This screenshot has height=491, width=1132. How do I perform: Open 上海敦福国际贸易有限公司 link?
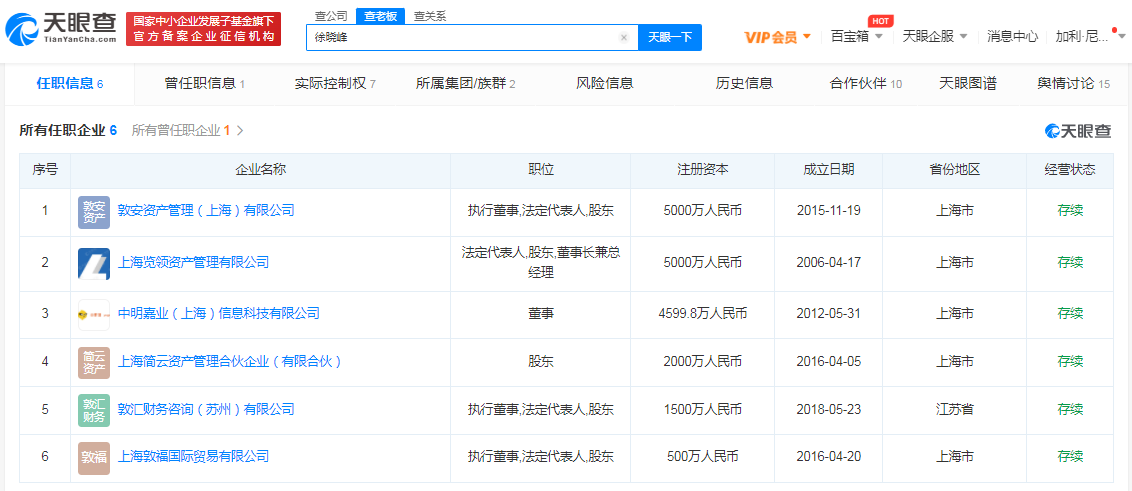pyautogui.click(x=193, y=457)
